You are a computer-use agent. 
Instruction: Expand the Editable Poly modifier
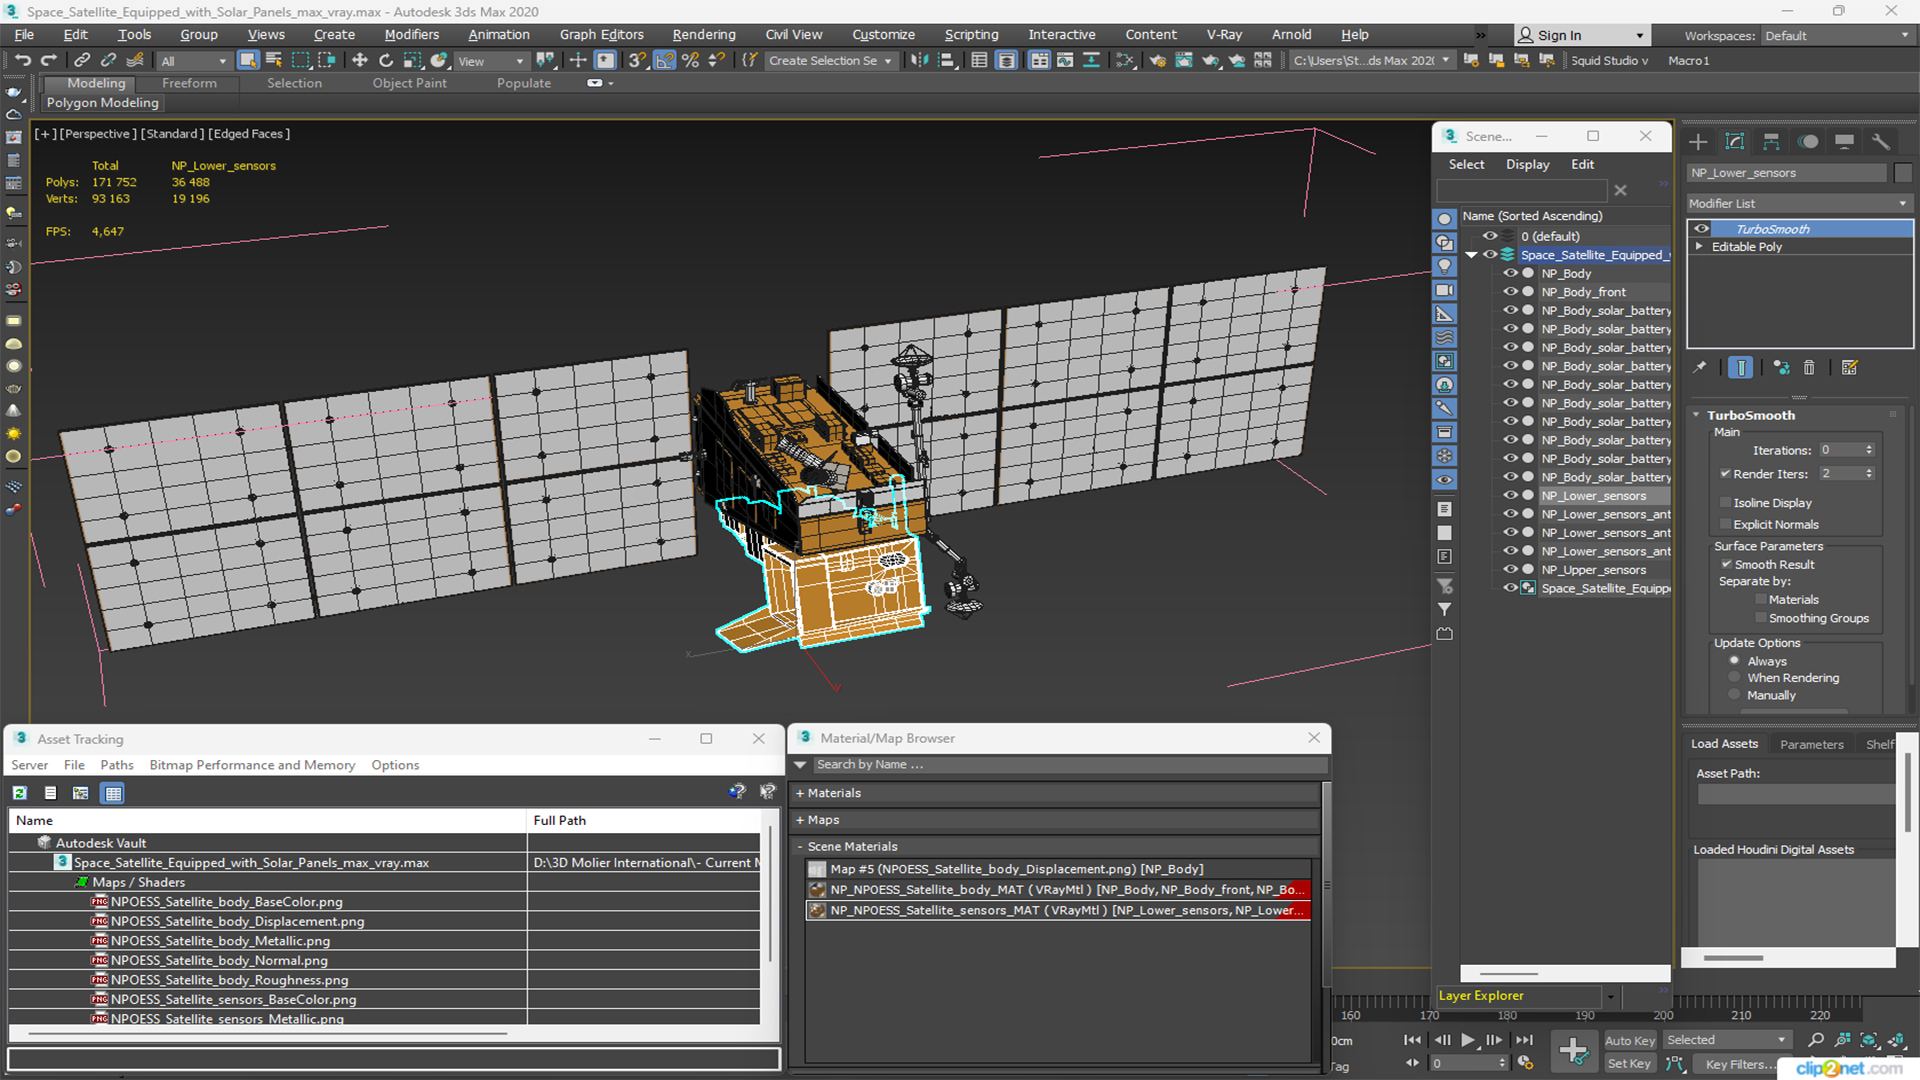click(x=1699, y=247)
